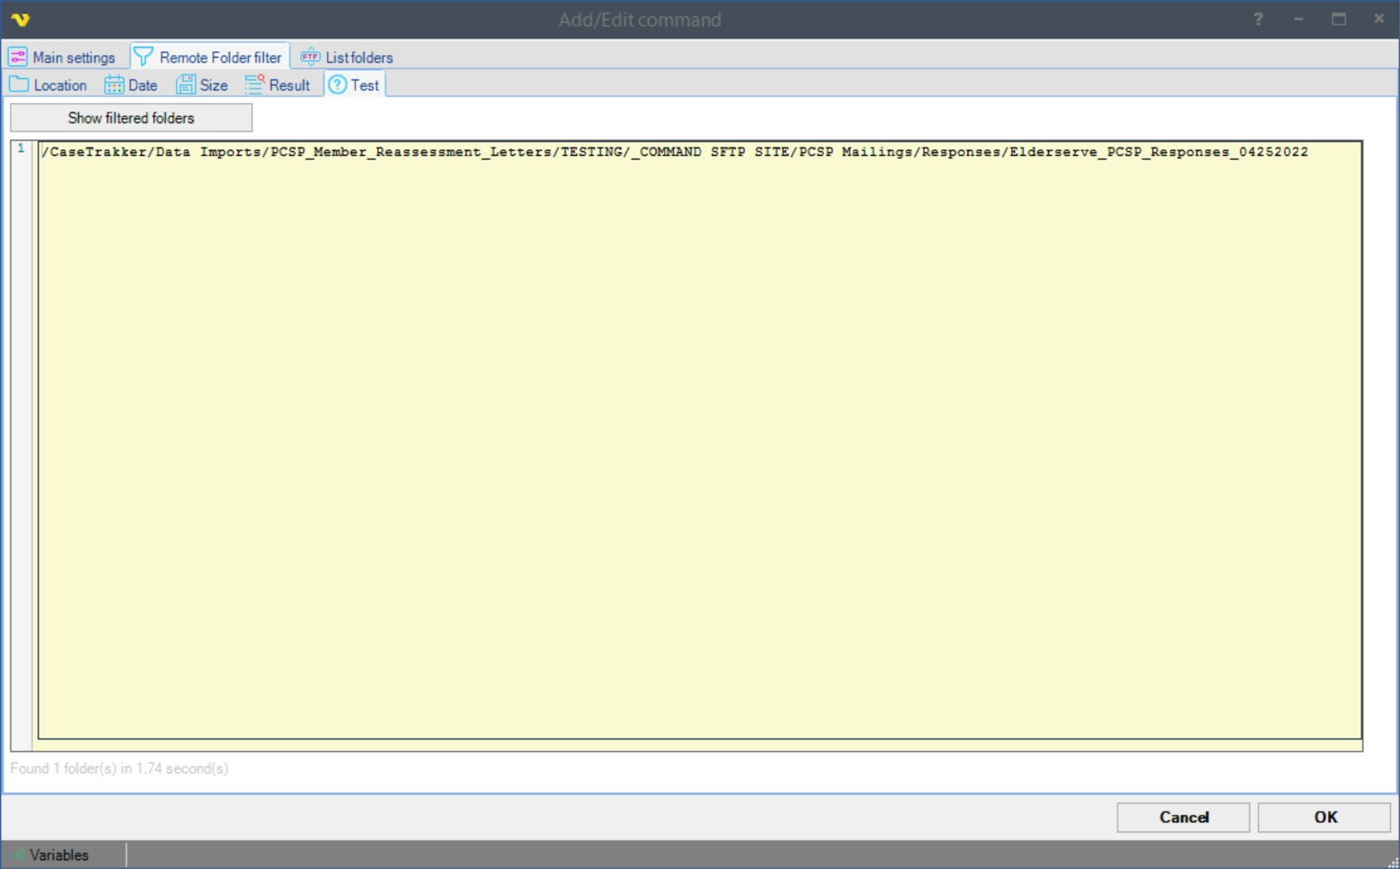Select the Test sub-tab
The height and width of the screenshot is (869, 1400).
coord(355,85)
